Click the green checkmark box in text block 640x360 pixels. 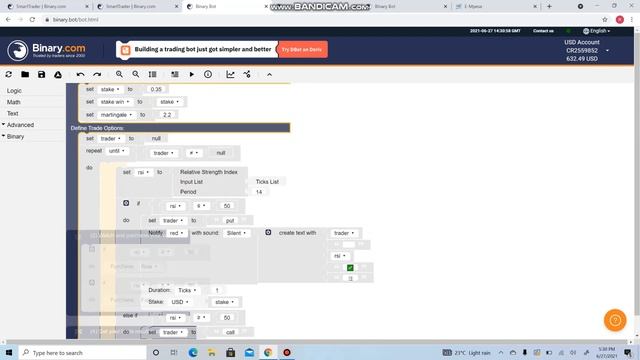[350, 268]
